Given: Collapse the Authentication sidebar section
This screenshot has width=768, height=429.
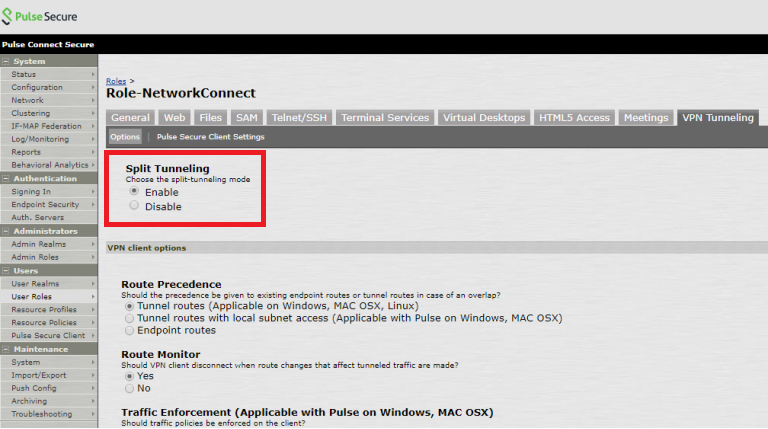Looking at the screenshot, I should (x=6, y=178).
